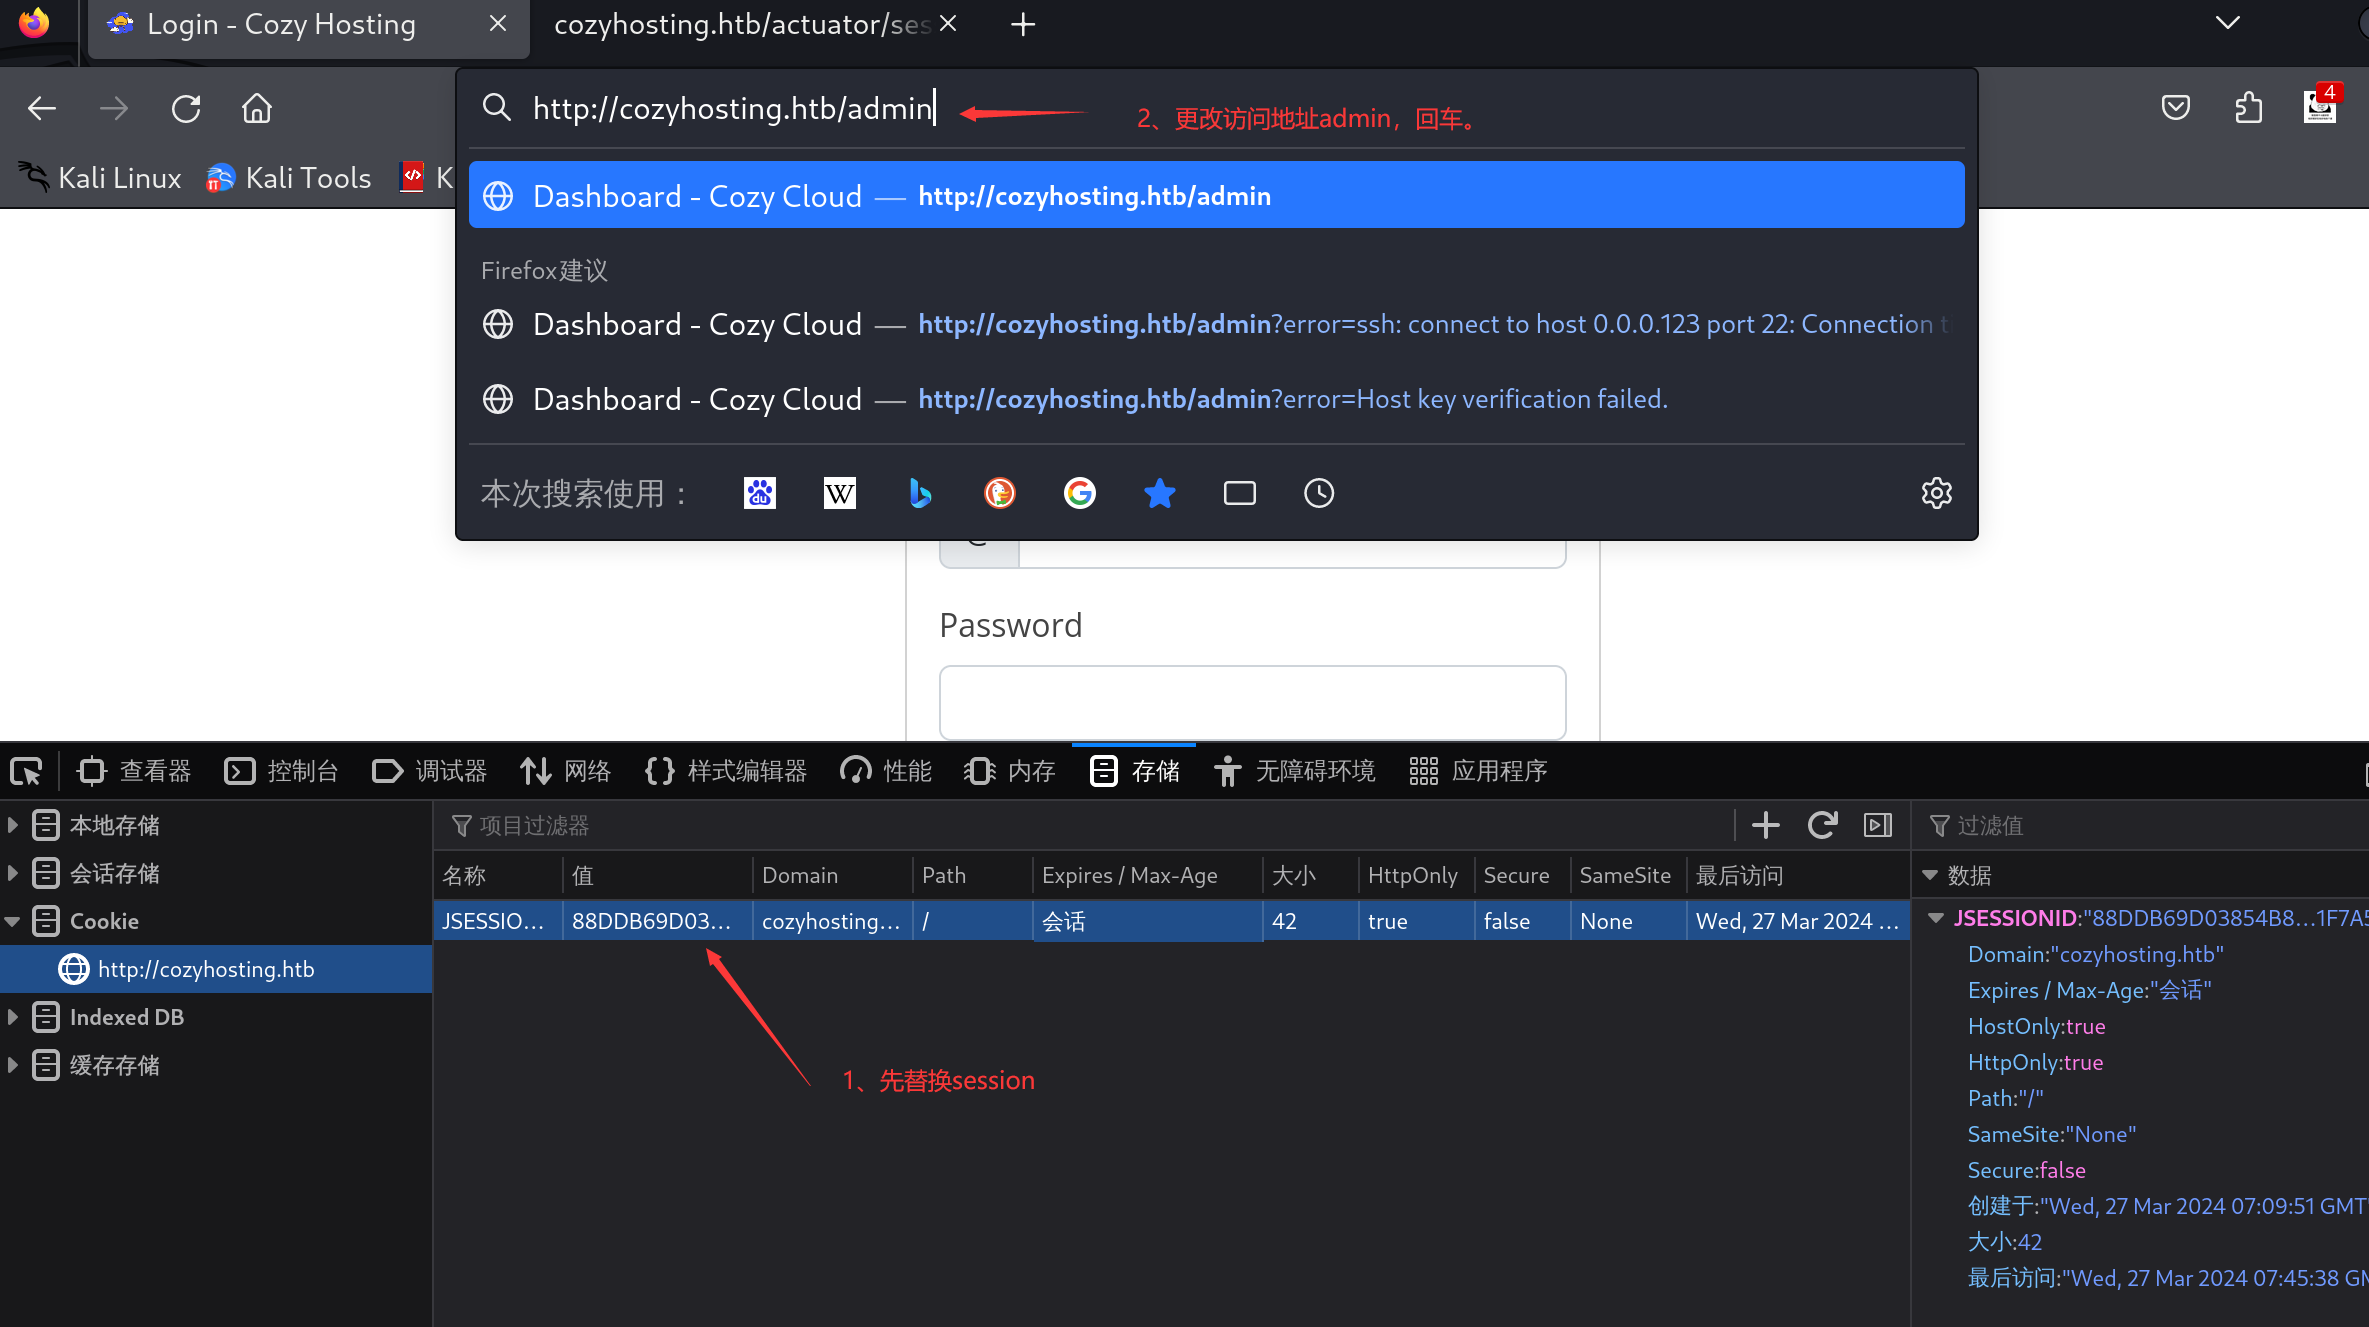Search with the DuckDuckGo engine icon
The width and height of the screenshot is (2369, 1327).
[1000, 493]
